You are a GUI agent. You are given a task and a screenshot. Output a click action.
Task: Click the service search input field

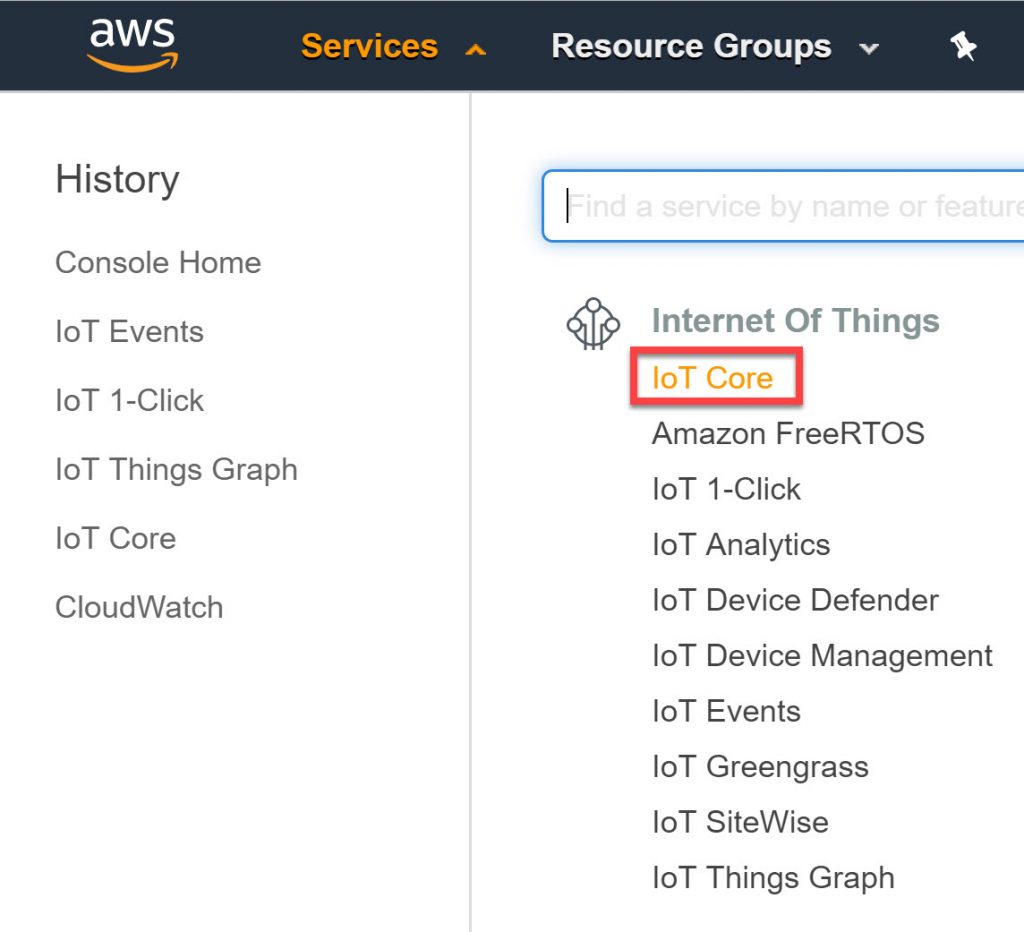coord(780,206)
